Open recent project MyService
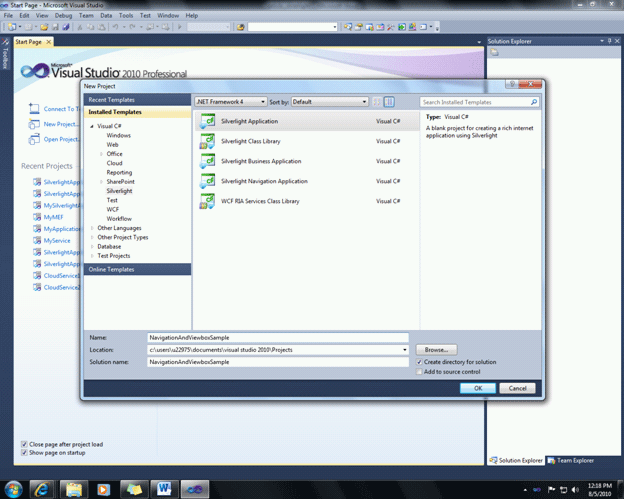This screenshot has height=499, width=624. point(57,241)
